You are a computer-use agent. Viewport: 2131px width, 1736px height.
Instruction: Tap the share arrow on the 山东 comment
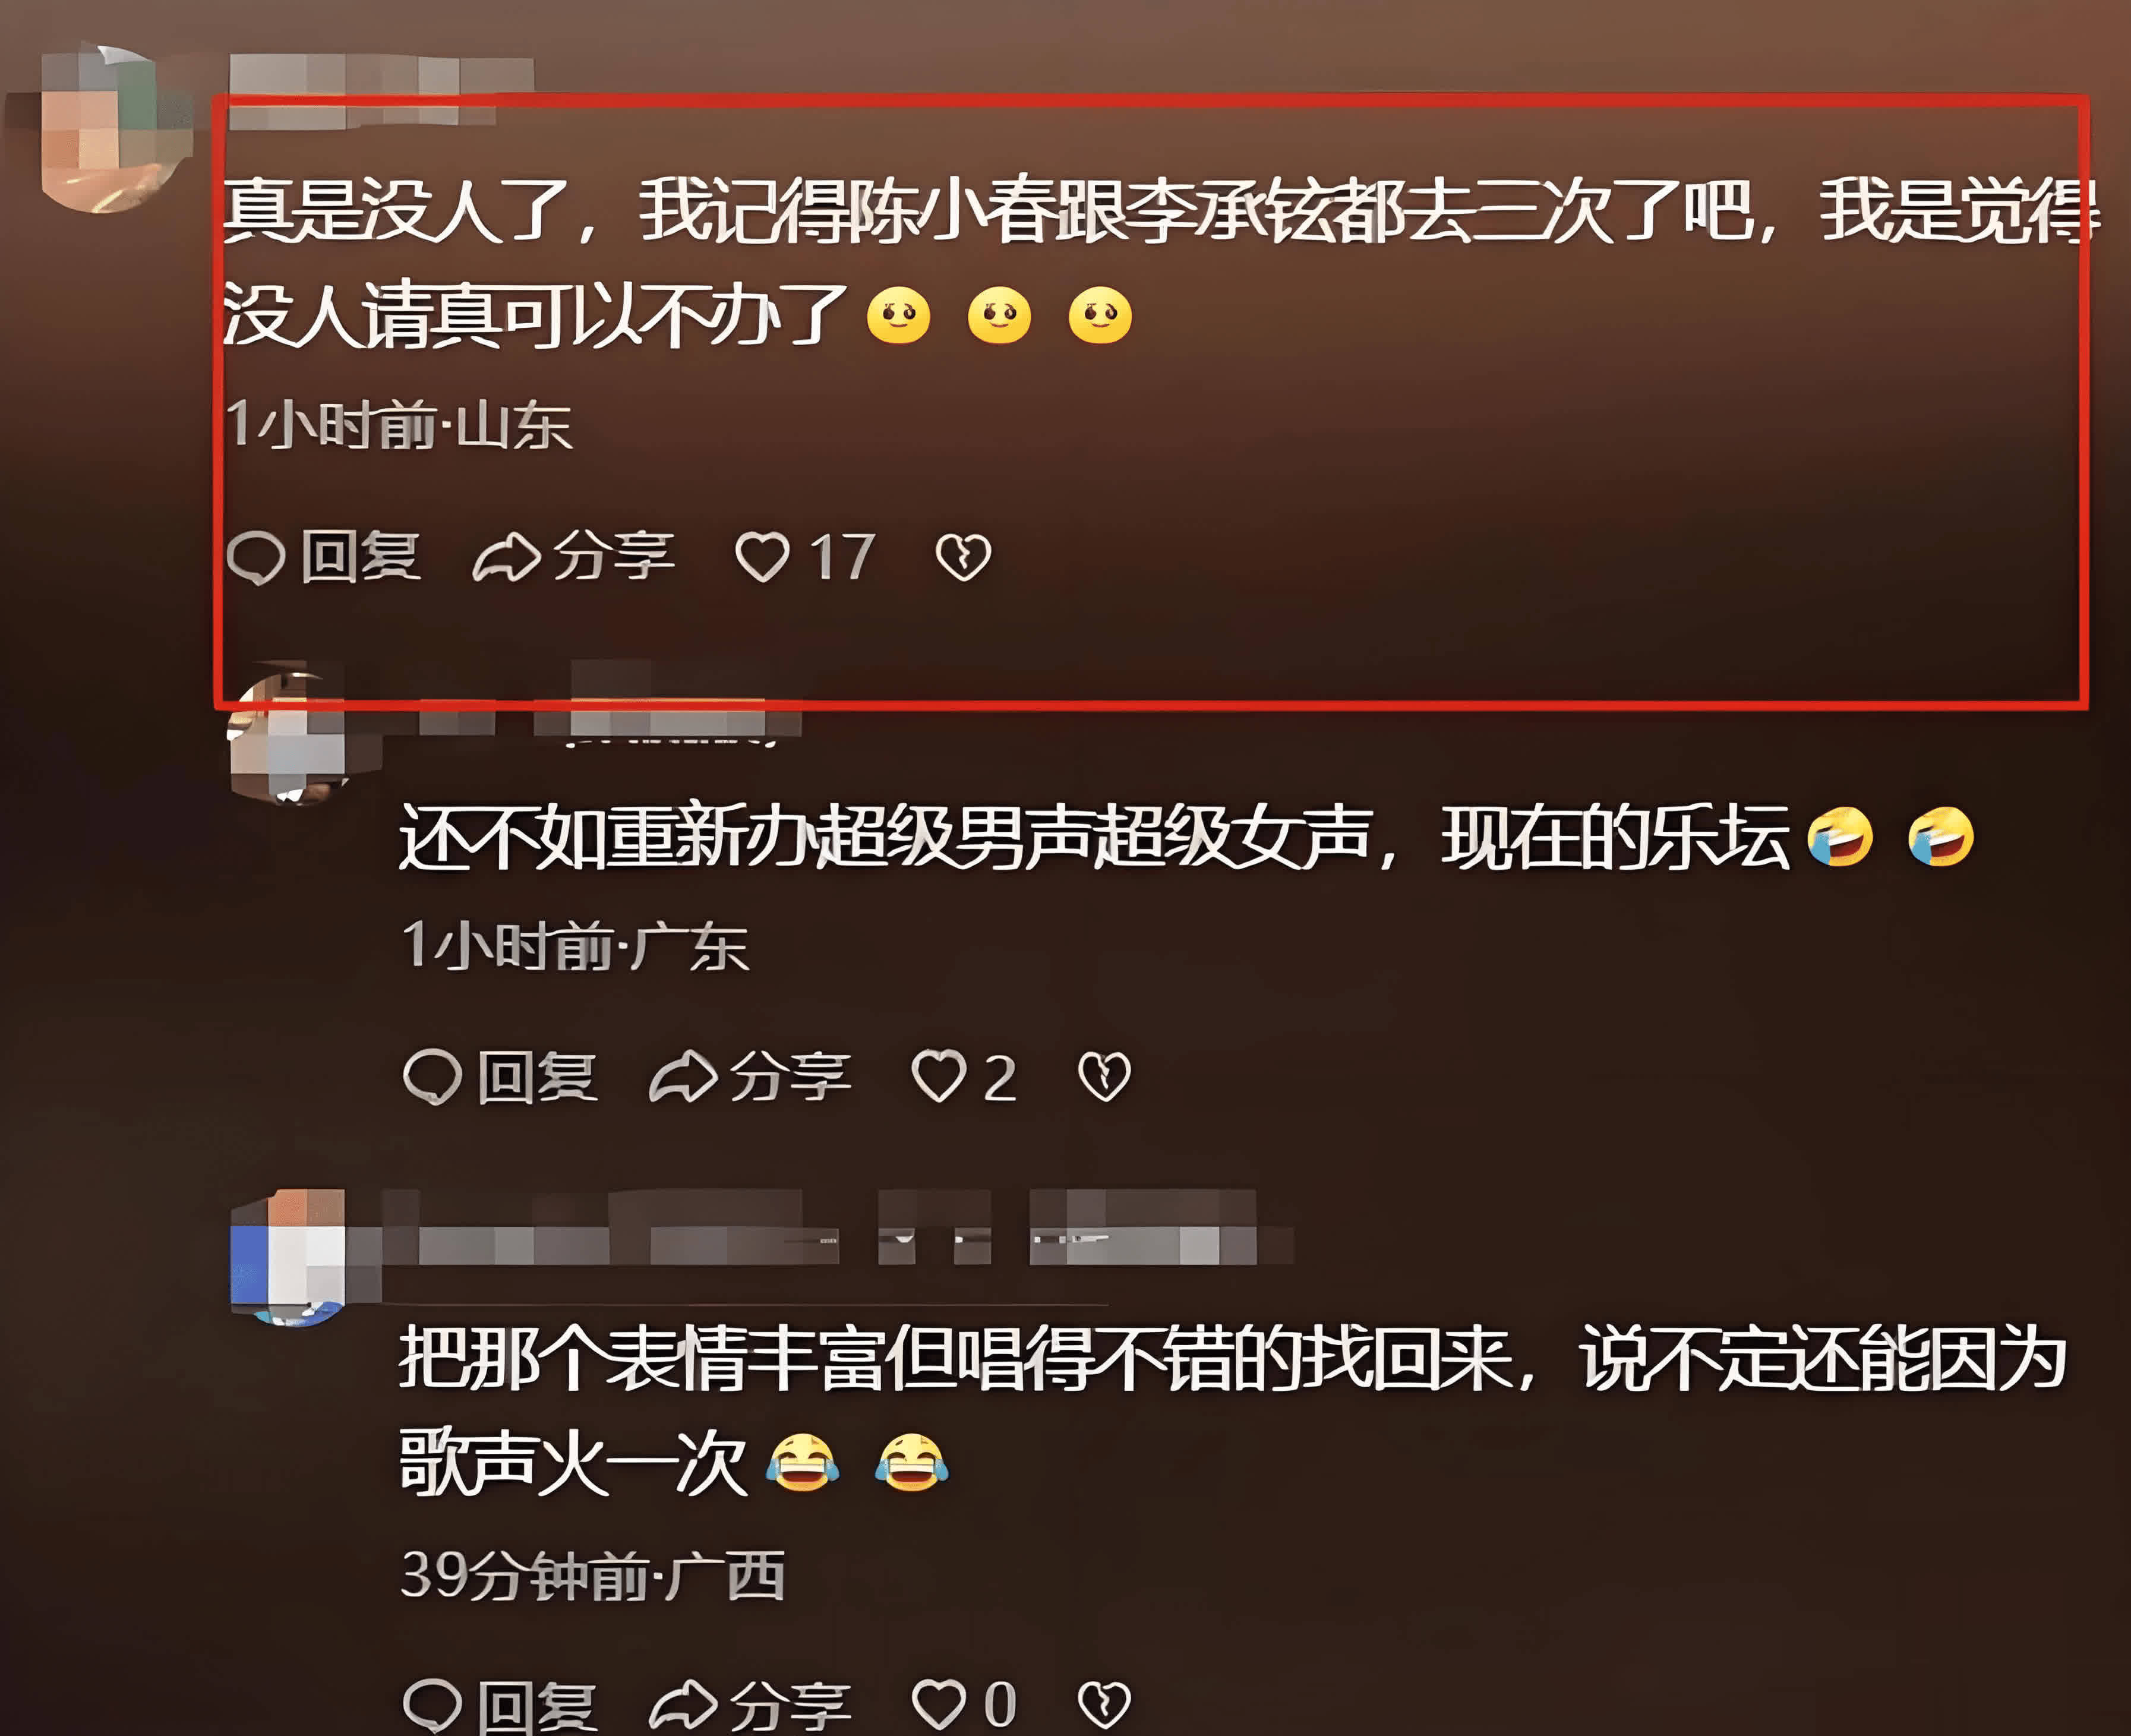coord(506,557)
